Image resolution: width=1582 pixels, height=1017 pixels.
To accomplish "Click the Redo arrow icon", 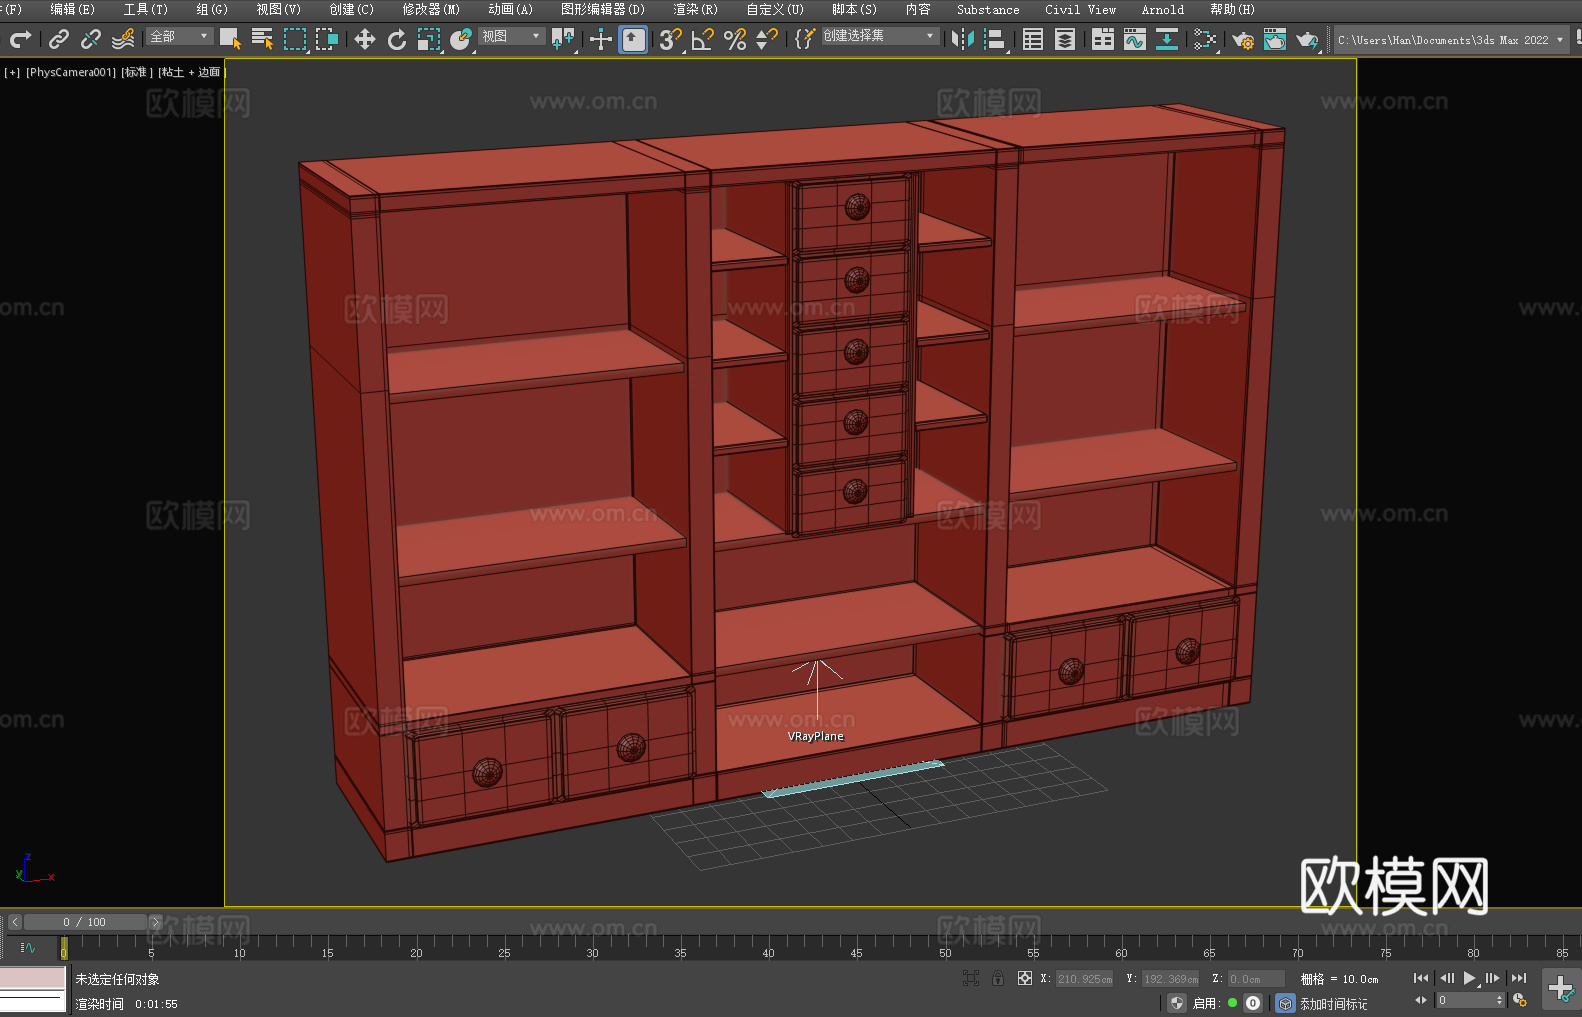I will coord(20,39).
